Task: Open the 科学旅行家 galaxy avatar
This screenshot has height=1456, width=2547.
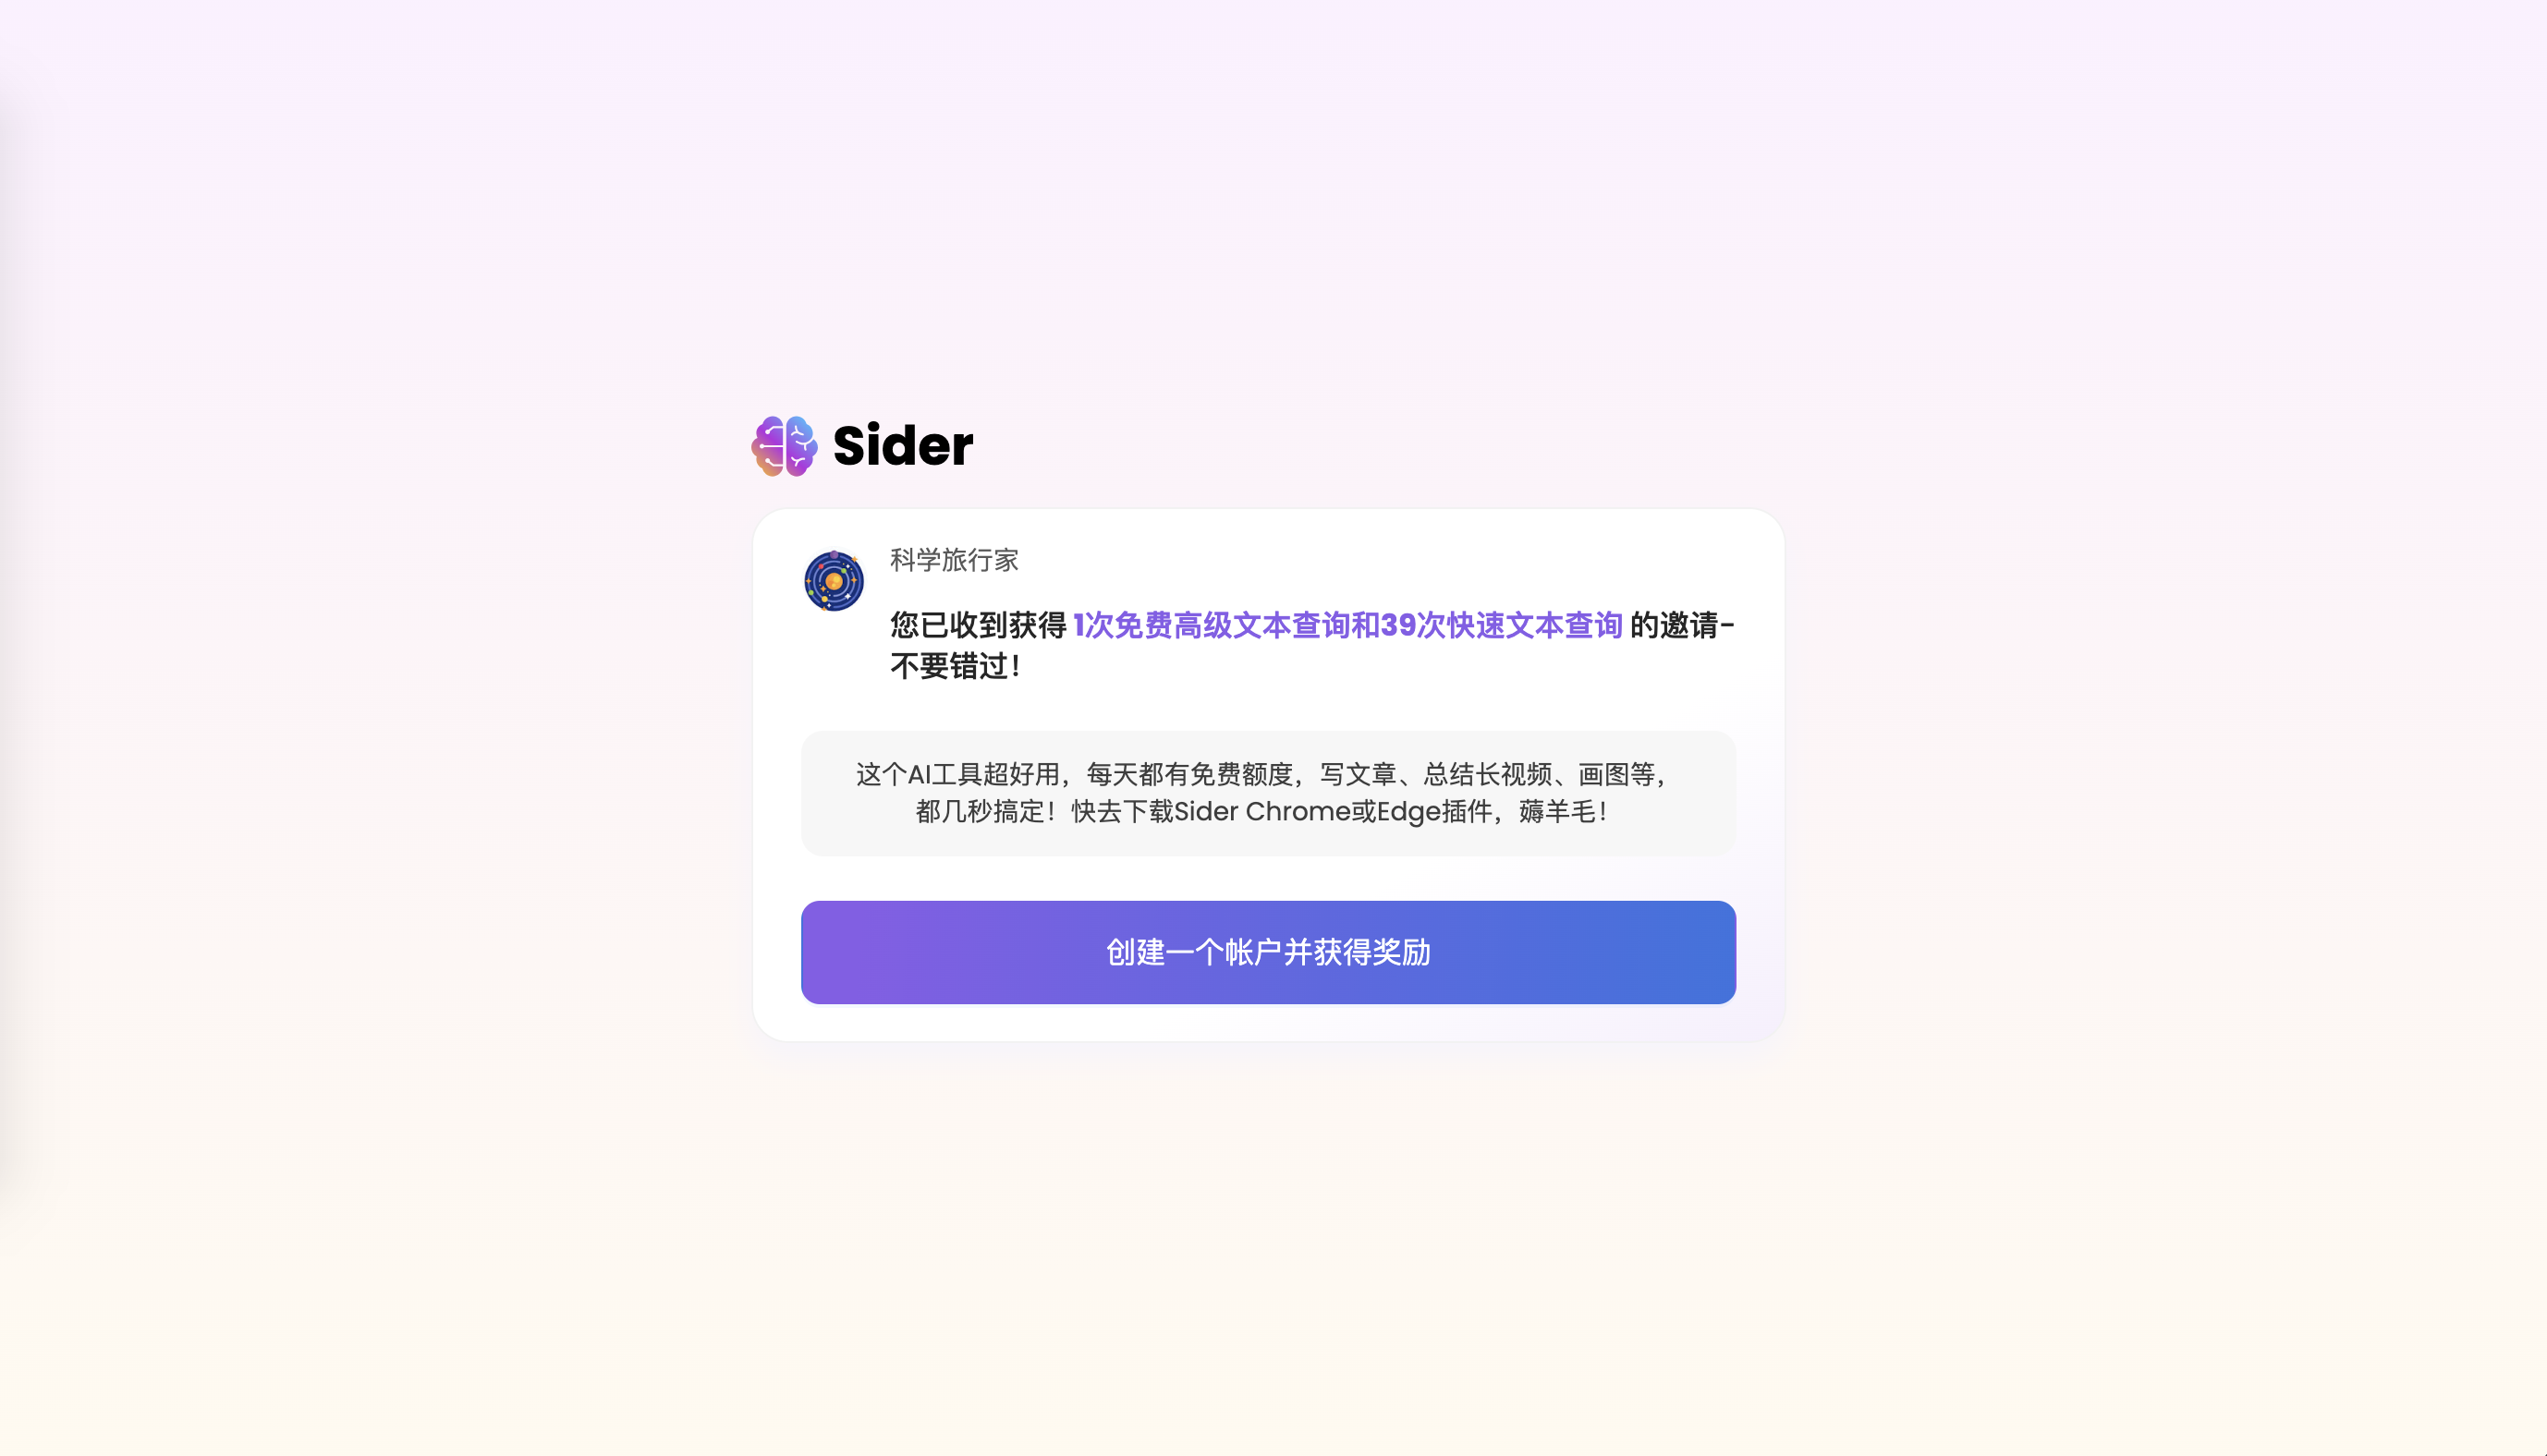Action: (834, 580)
